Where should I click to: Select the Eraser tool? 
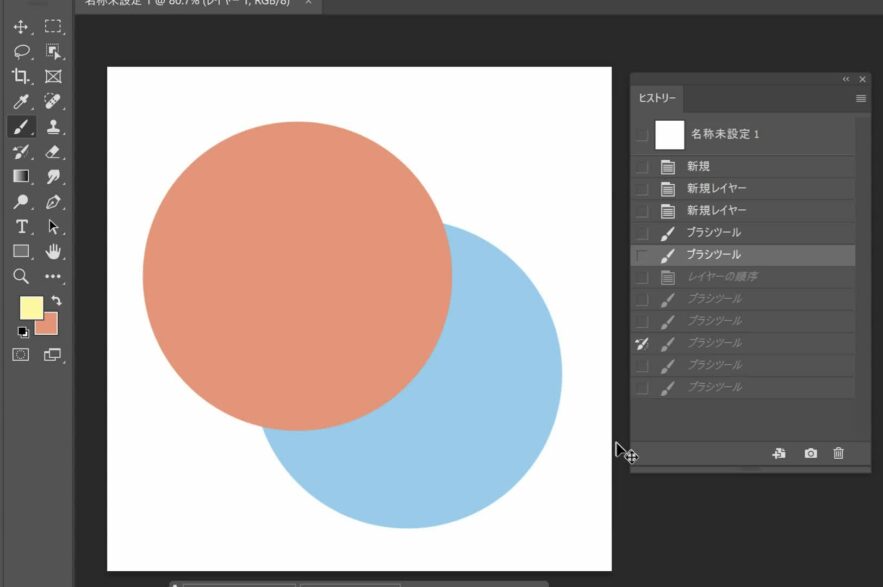(x=53, y=152)
